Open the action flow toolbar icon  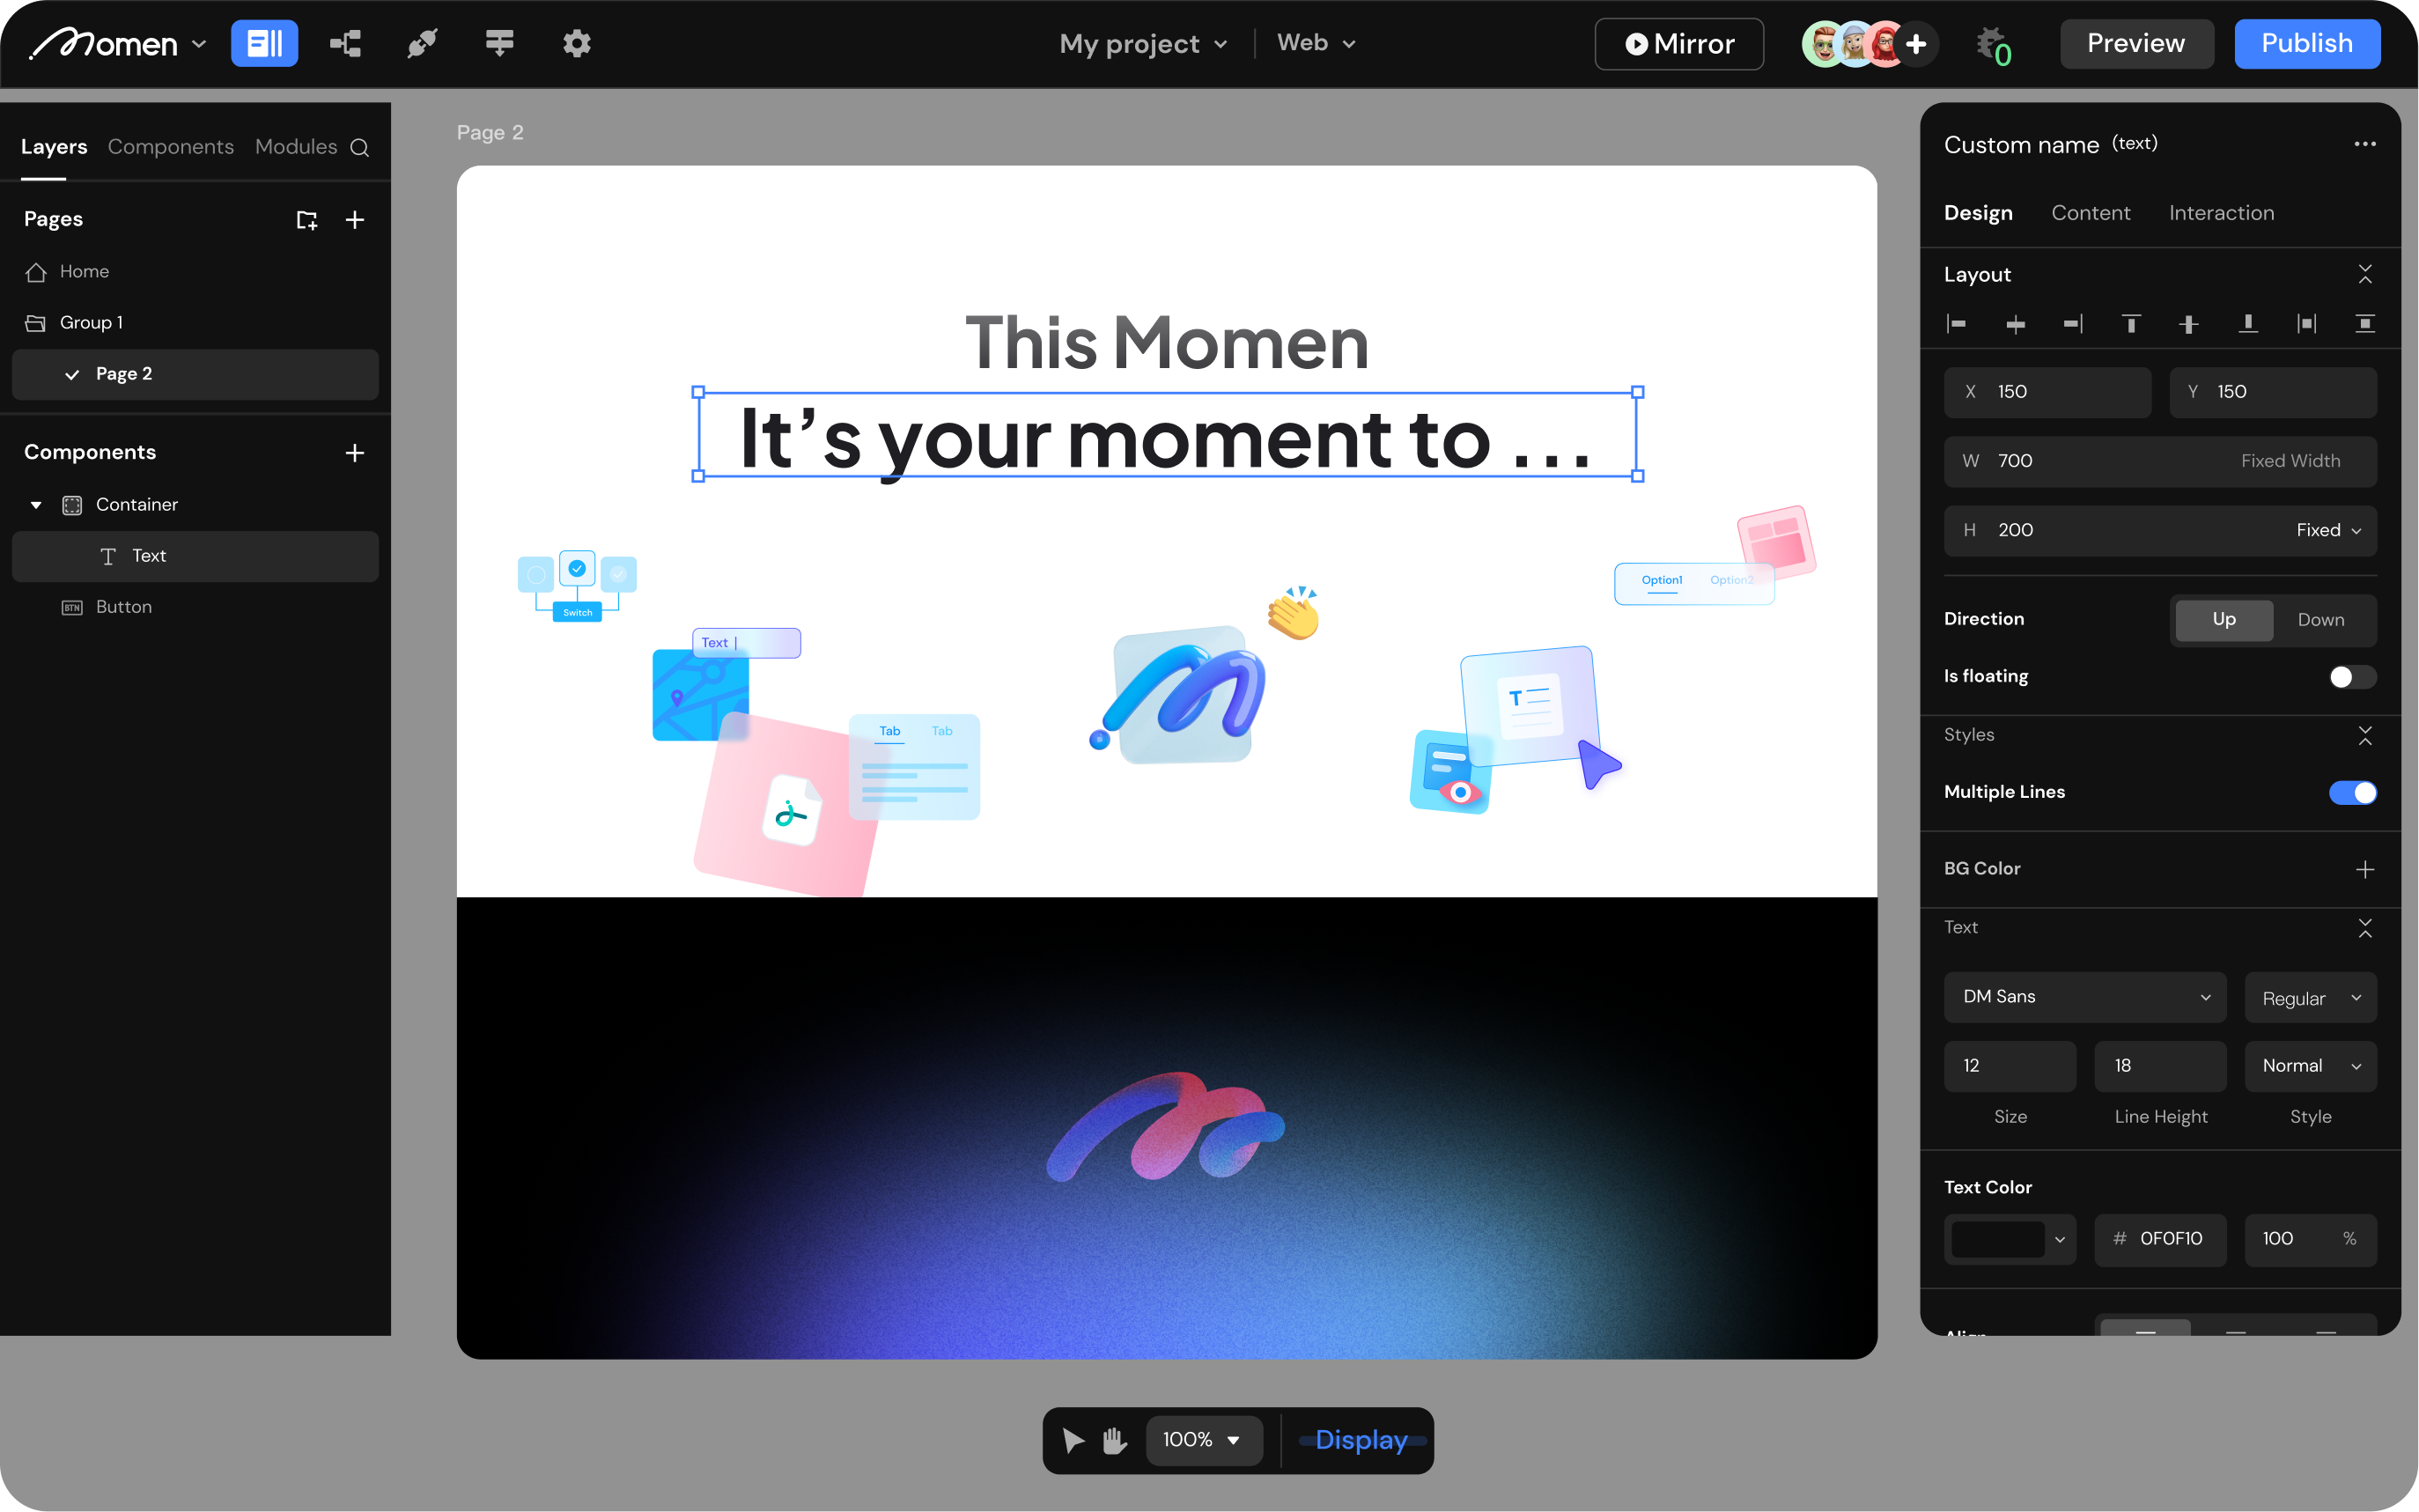coord(499,43)
